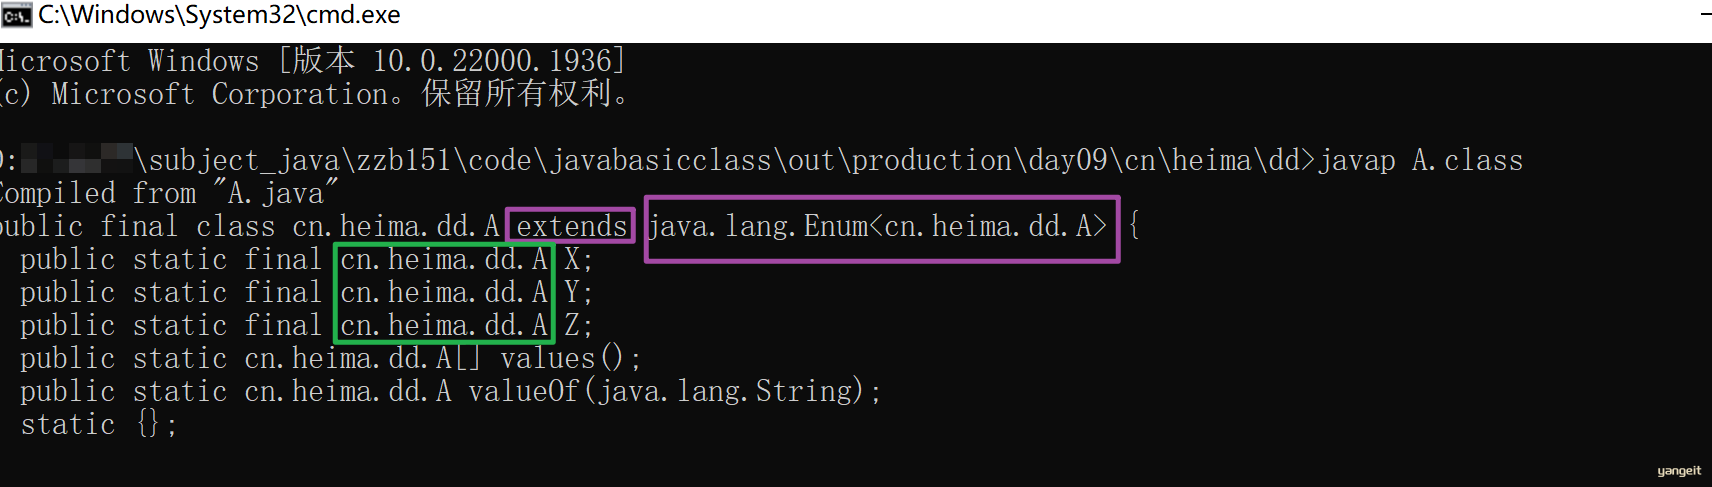Click the field name X; after the green box
Image resolution: width=1712 pixels, height=487 pixels.
tap(578, 259)
